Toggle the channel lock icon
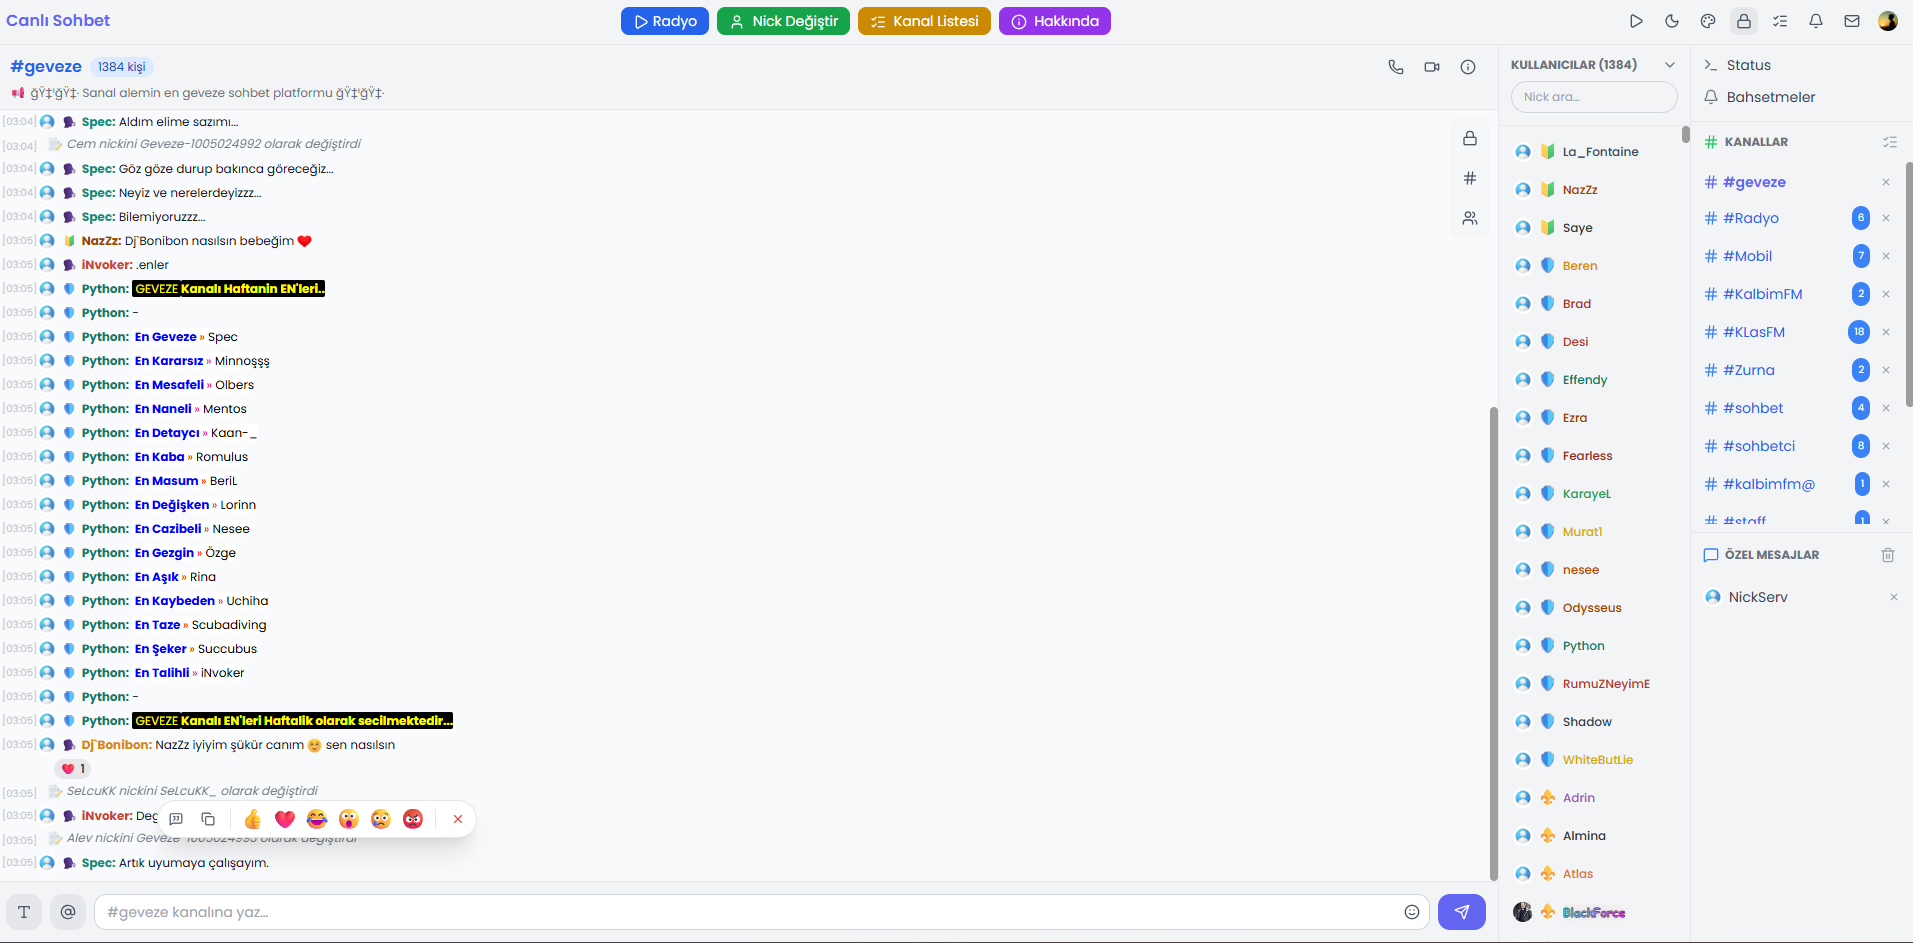The width and height of the screenshot is (1913, 943). [x=1470, y=138]
